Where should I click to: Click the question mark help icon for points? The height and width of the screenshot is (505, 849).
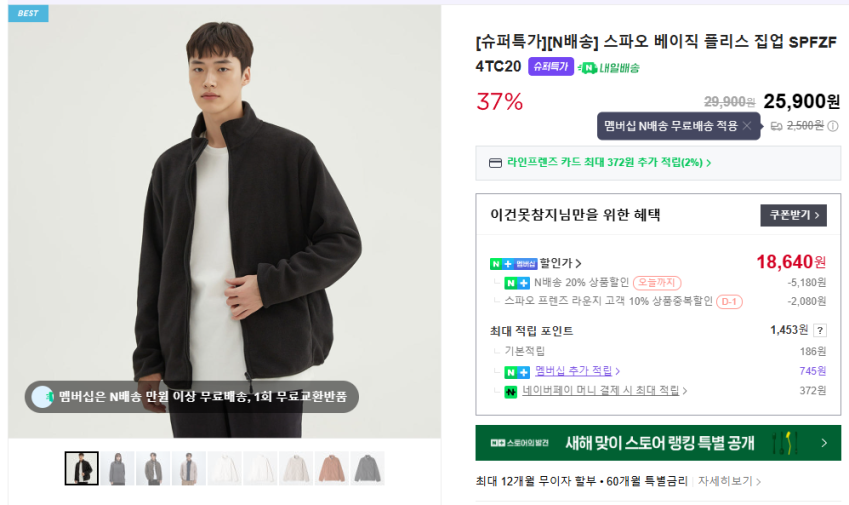(820, 330)
